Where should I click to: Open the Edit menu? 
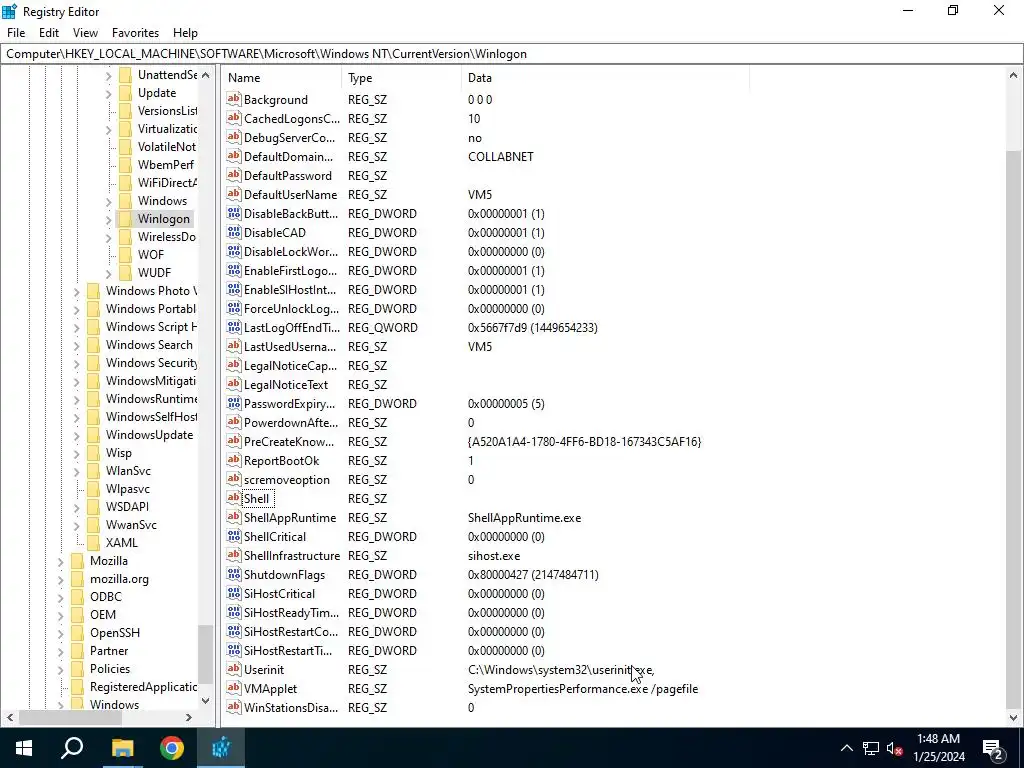click(x=49, y=33)
